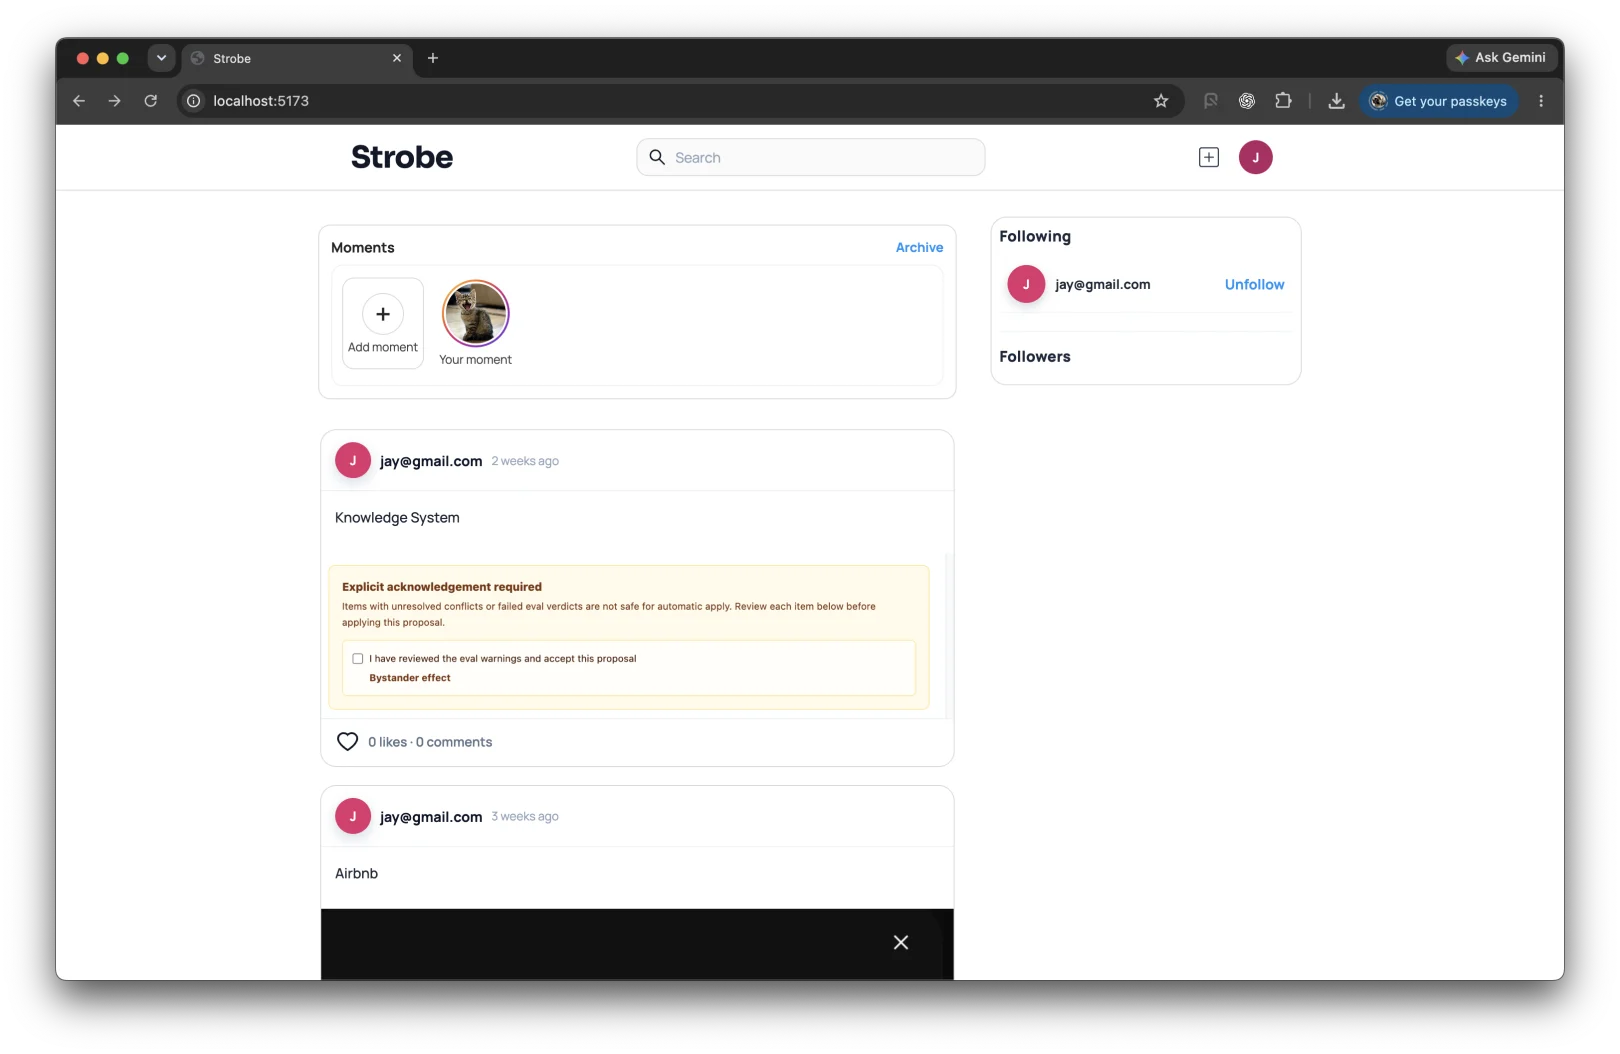
Task: Open the profile avatar in the header
Action: pyautogui.click(x=1256, y=157)
